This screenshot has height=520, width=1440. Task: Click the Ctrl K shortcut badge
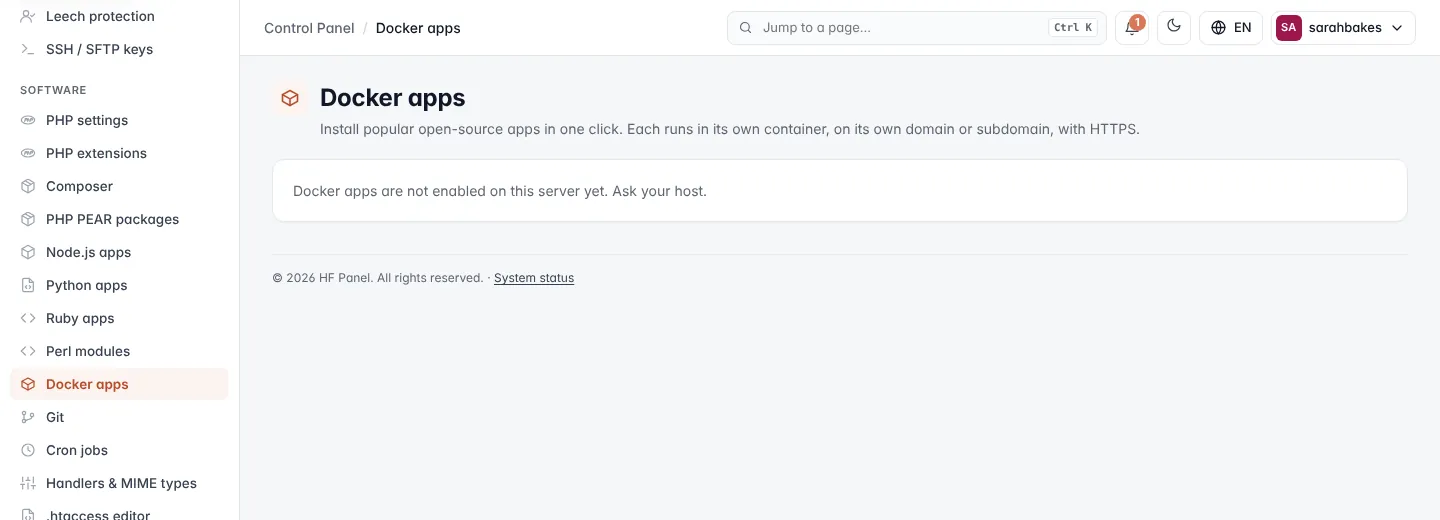pyautogui.click(x=1073, y=28)
